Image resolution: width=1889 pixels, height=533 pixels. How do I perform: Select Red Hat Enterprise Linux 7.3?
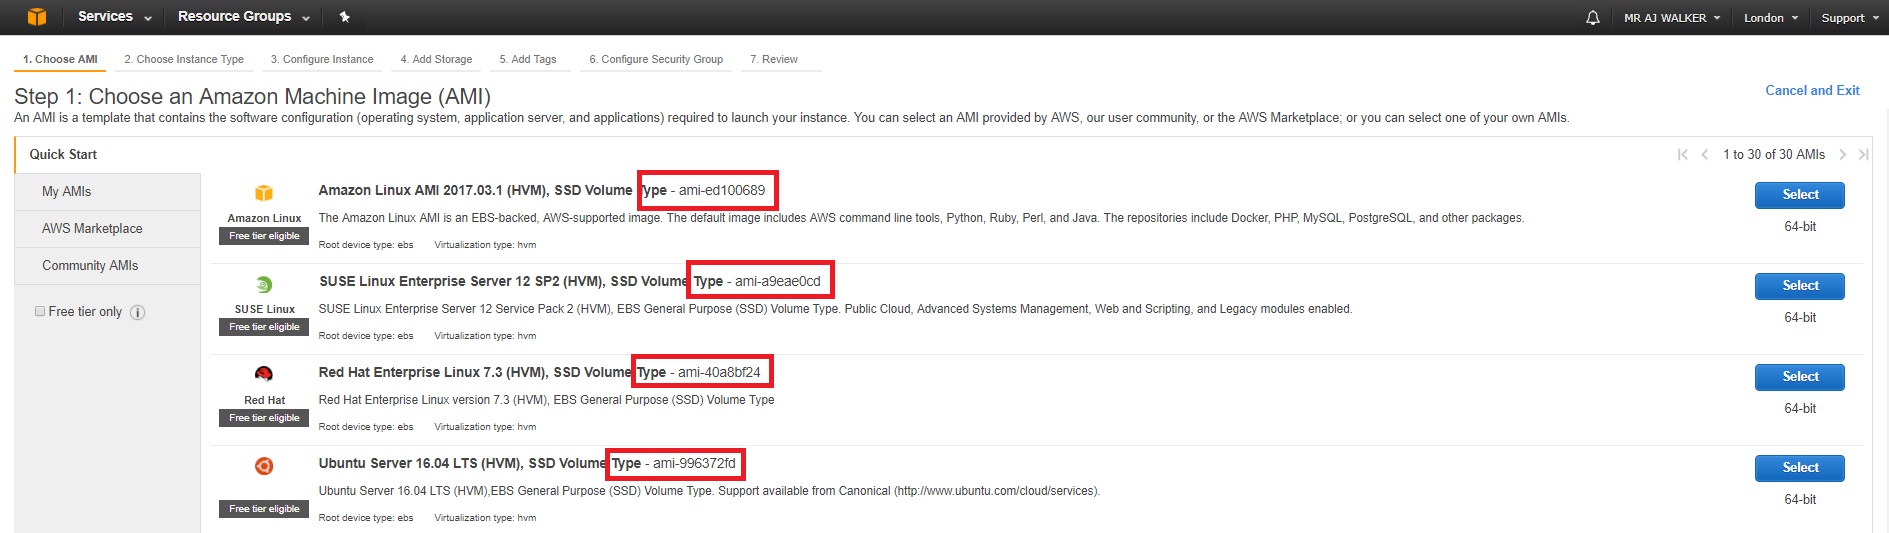(1800, 377)
